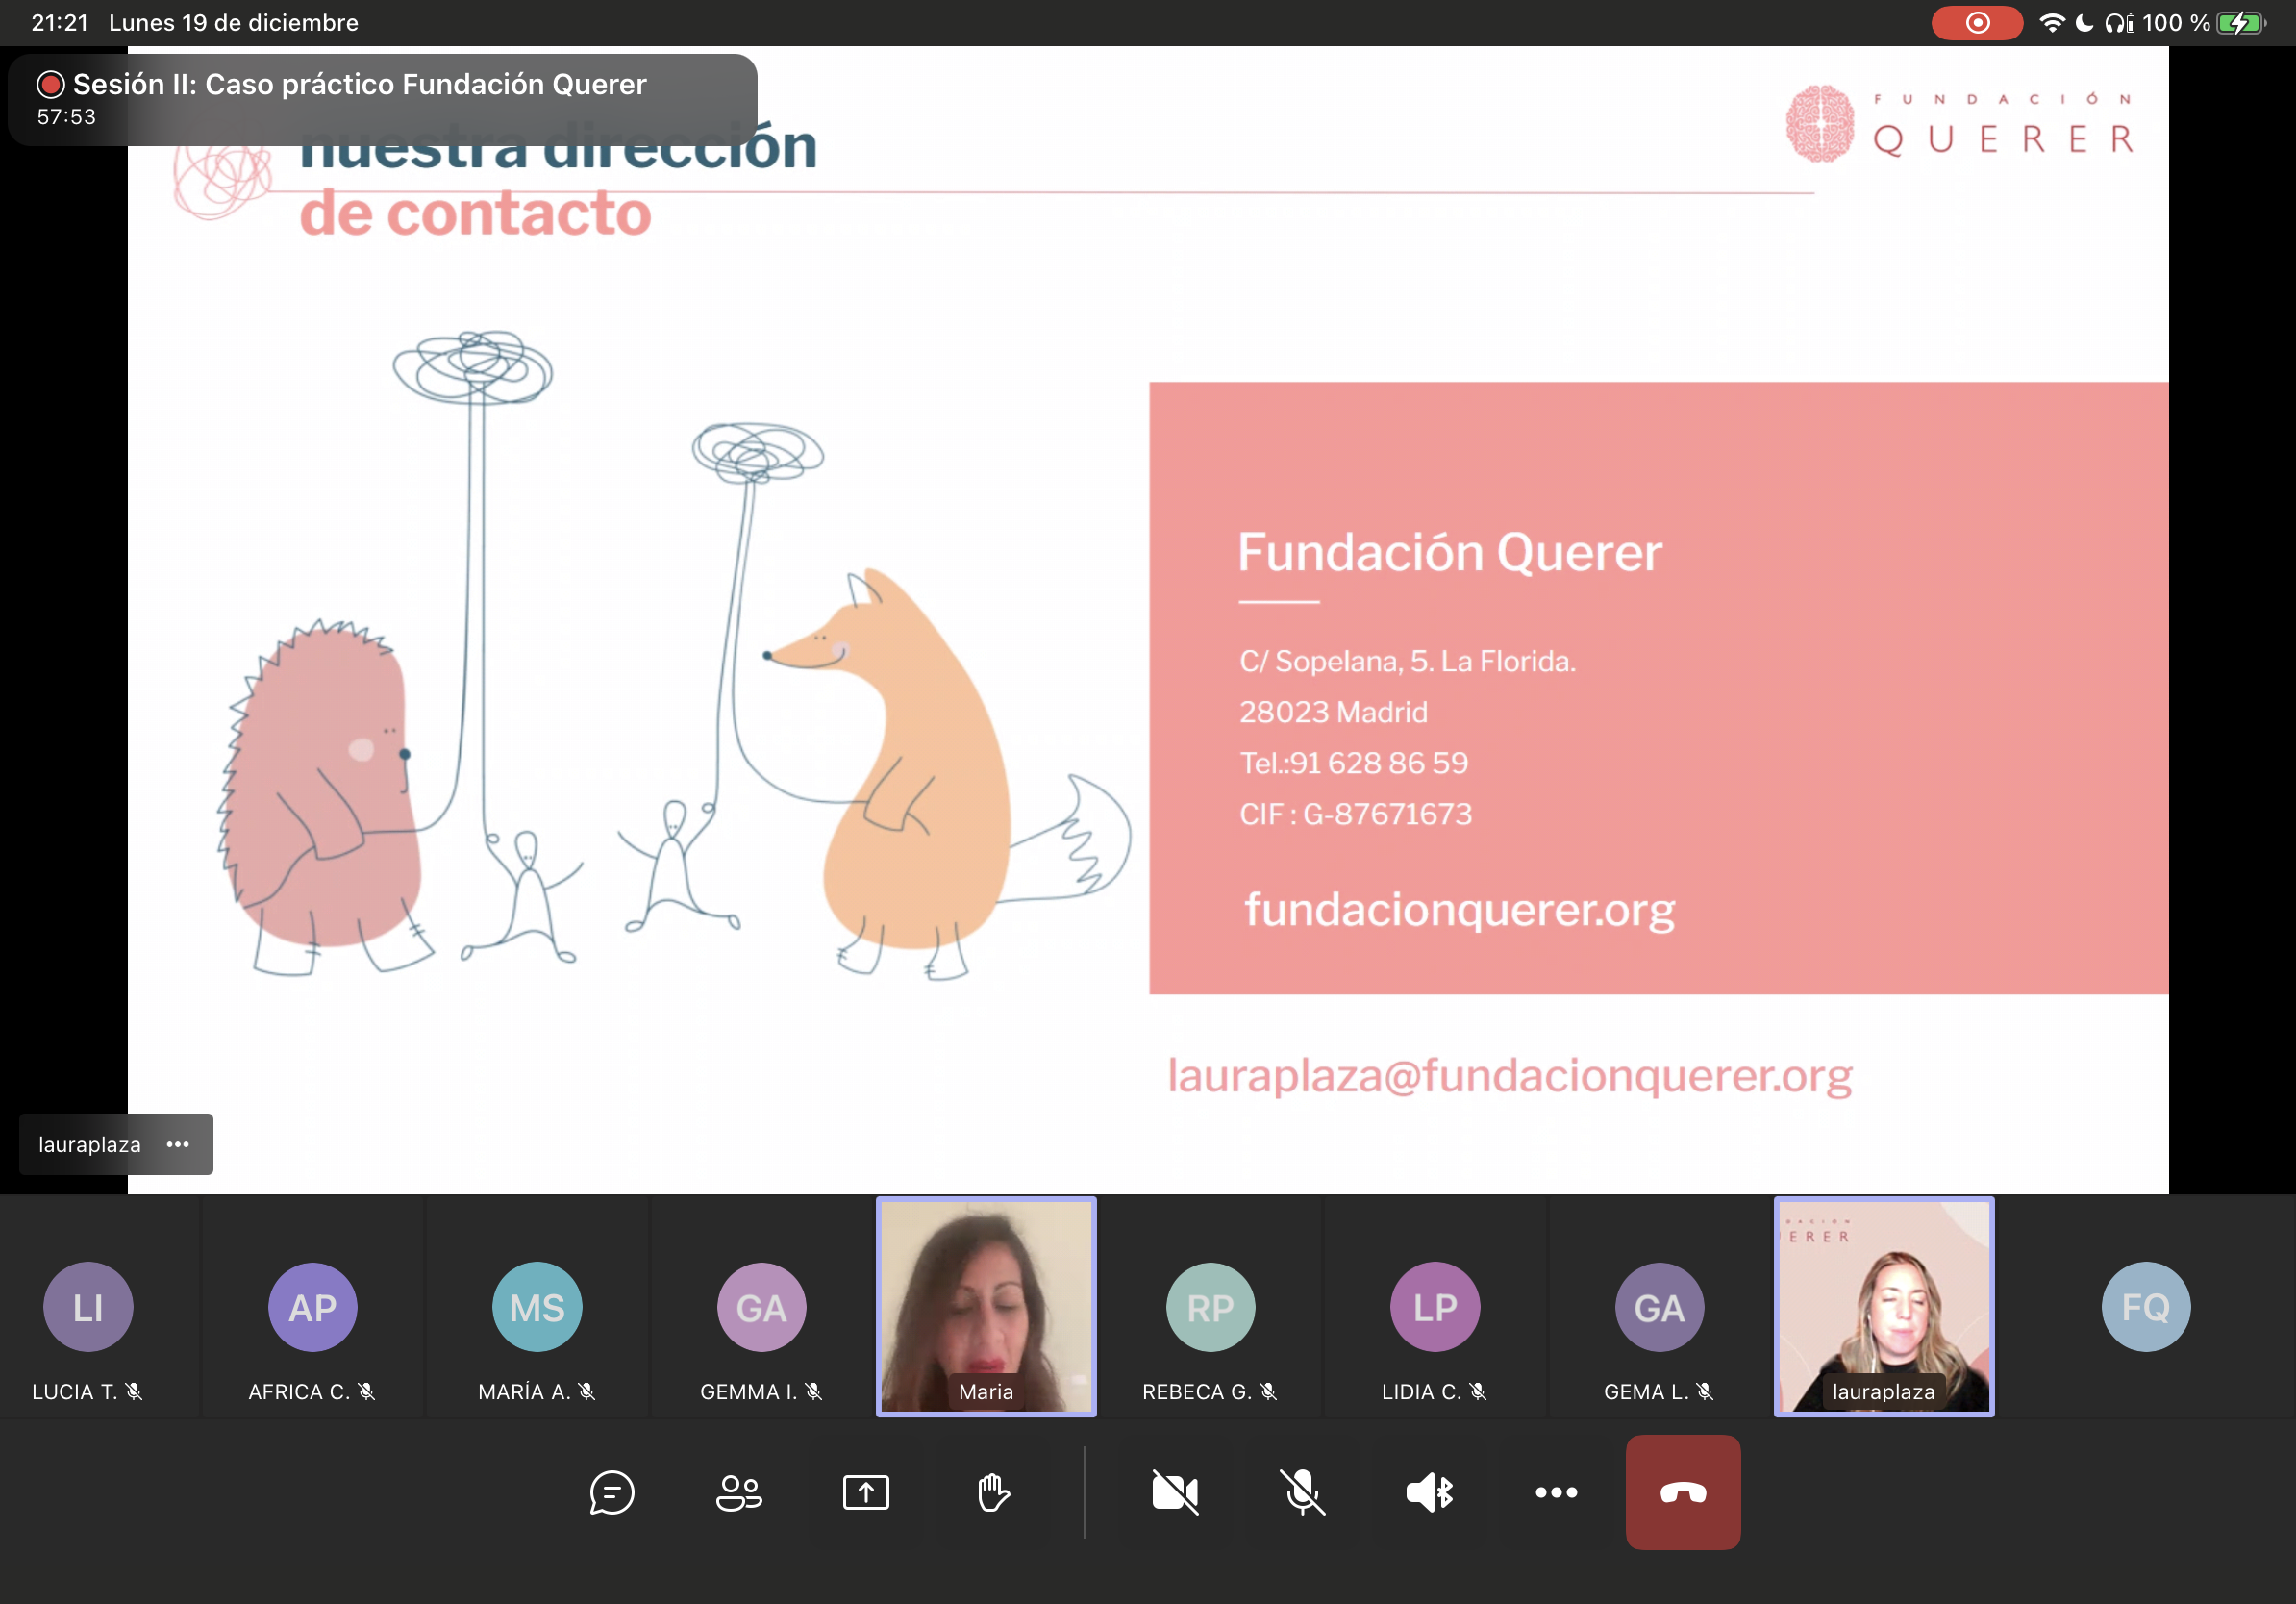The width and height of the screenshot is (2296, 1604).
Task: Tap the lauraplaza@fundacionquerer.org email address
Action: [1510, 1076]
